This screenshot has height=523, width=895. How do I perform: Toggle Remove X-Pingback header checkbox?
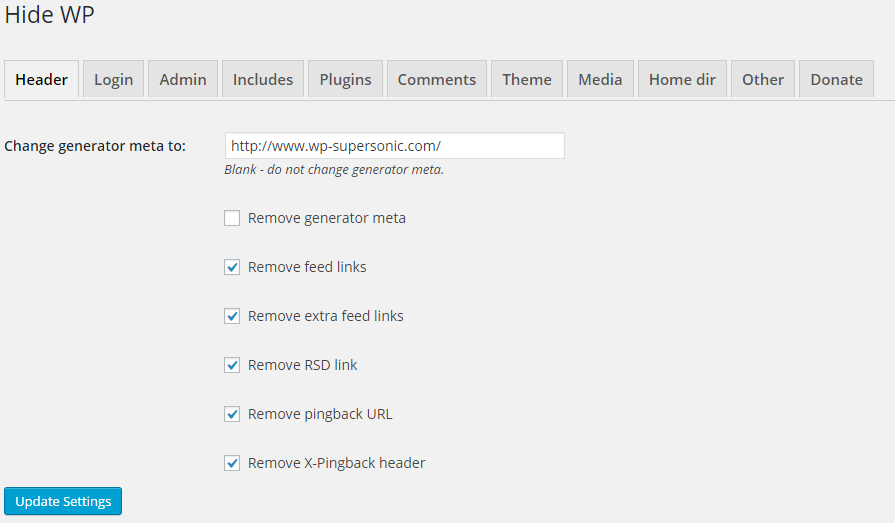point(232,463)
